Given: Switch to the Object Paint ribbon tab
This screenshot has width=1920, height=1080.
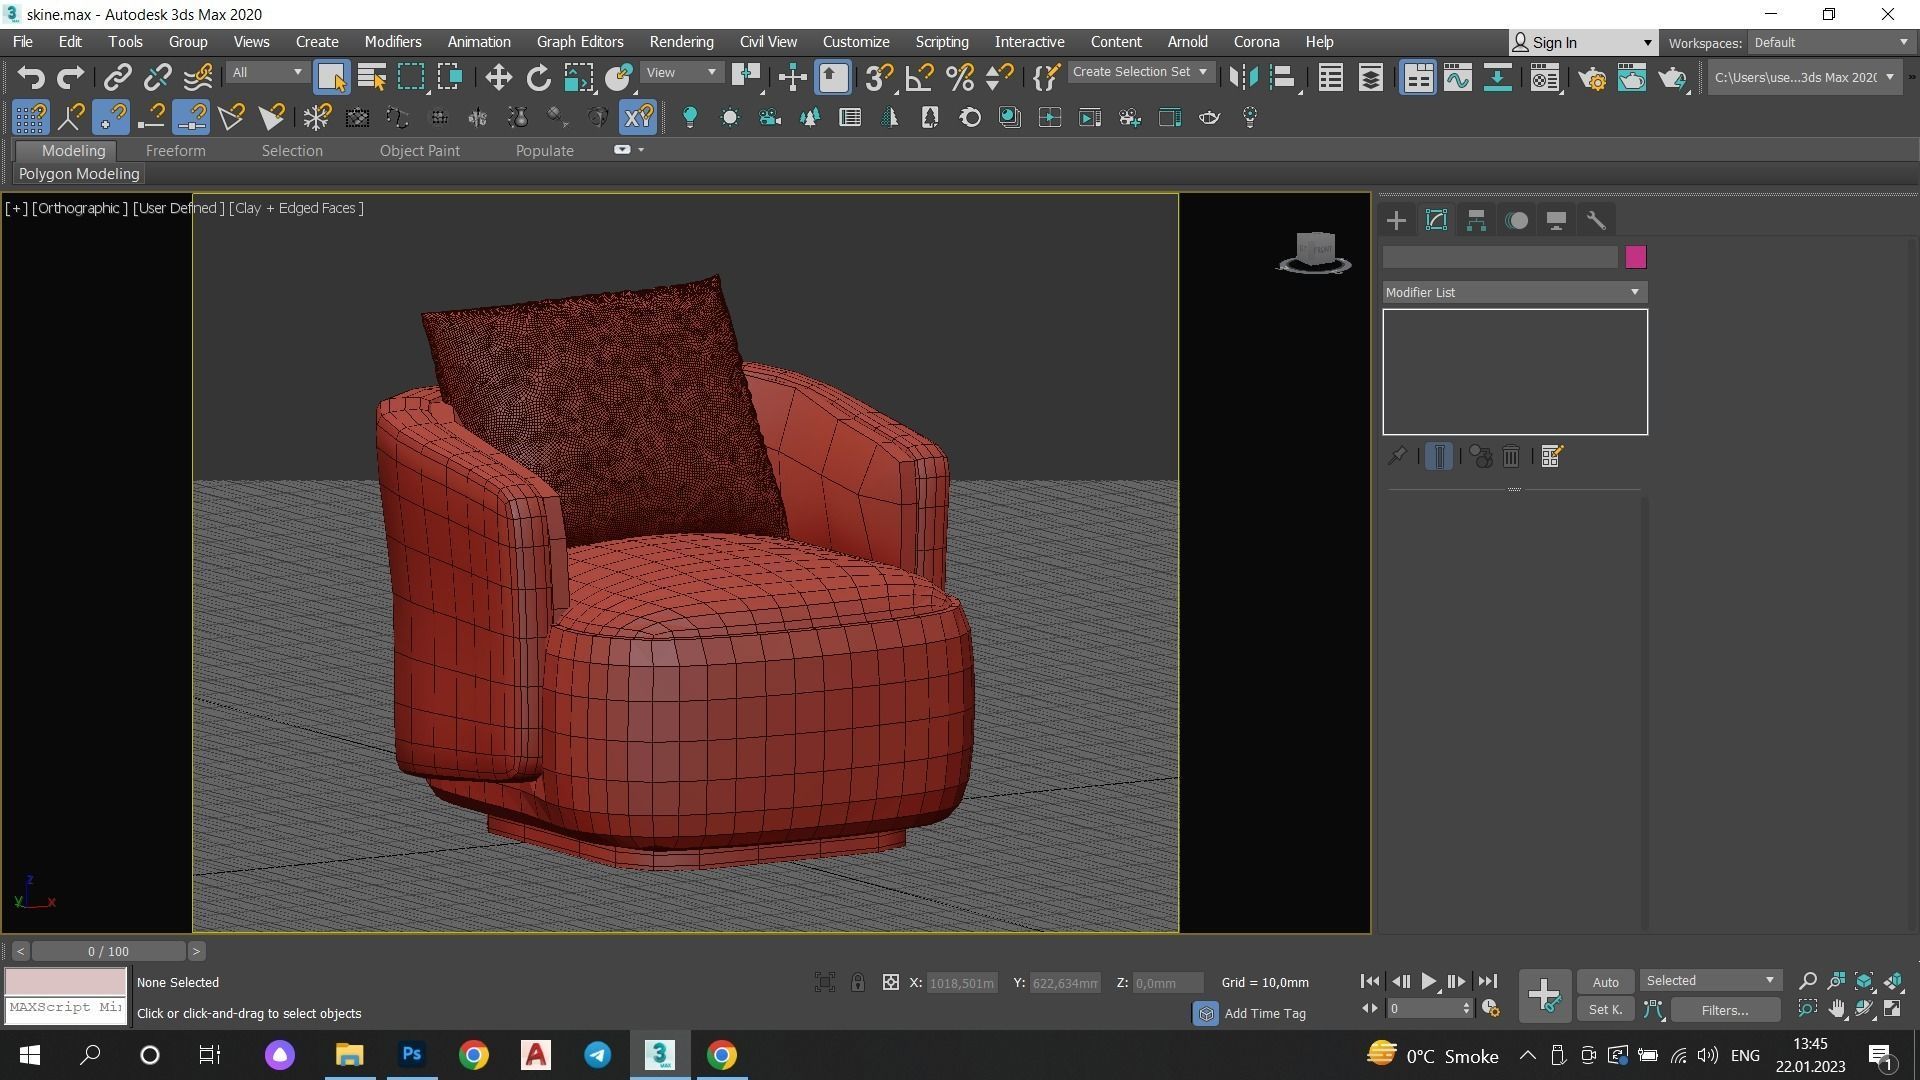Looking at the screenshot, I should point(420,151).
